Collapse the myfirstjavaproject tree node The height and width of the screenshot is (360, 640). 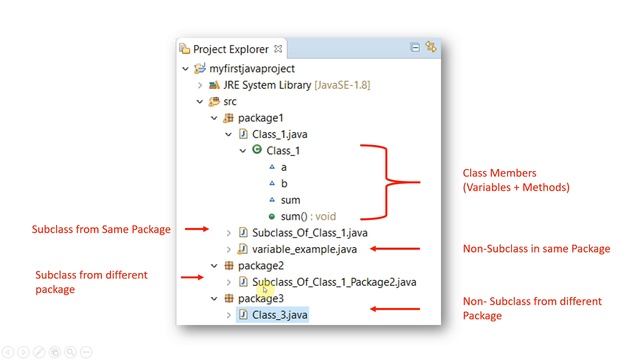click(x=185, y=69)
